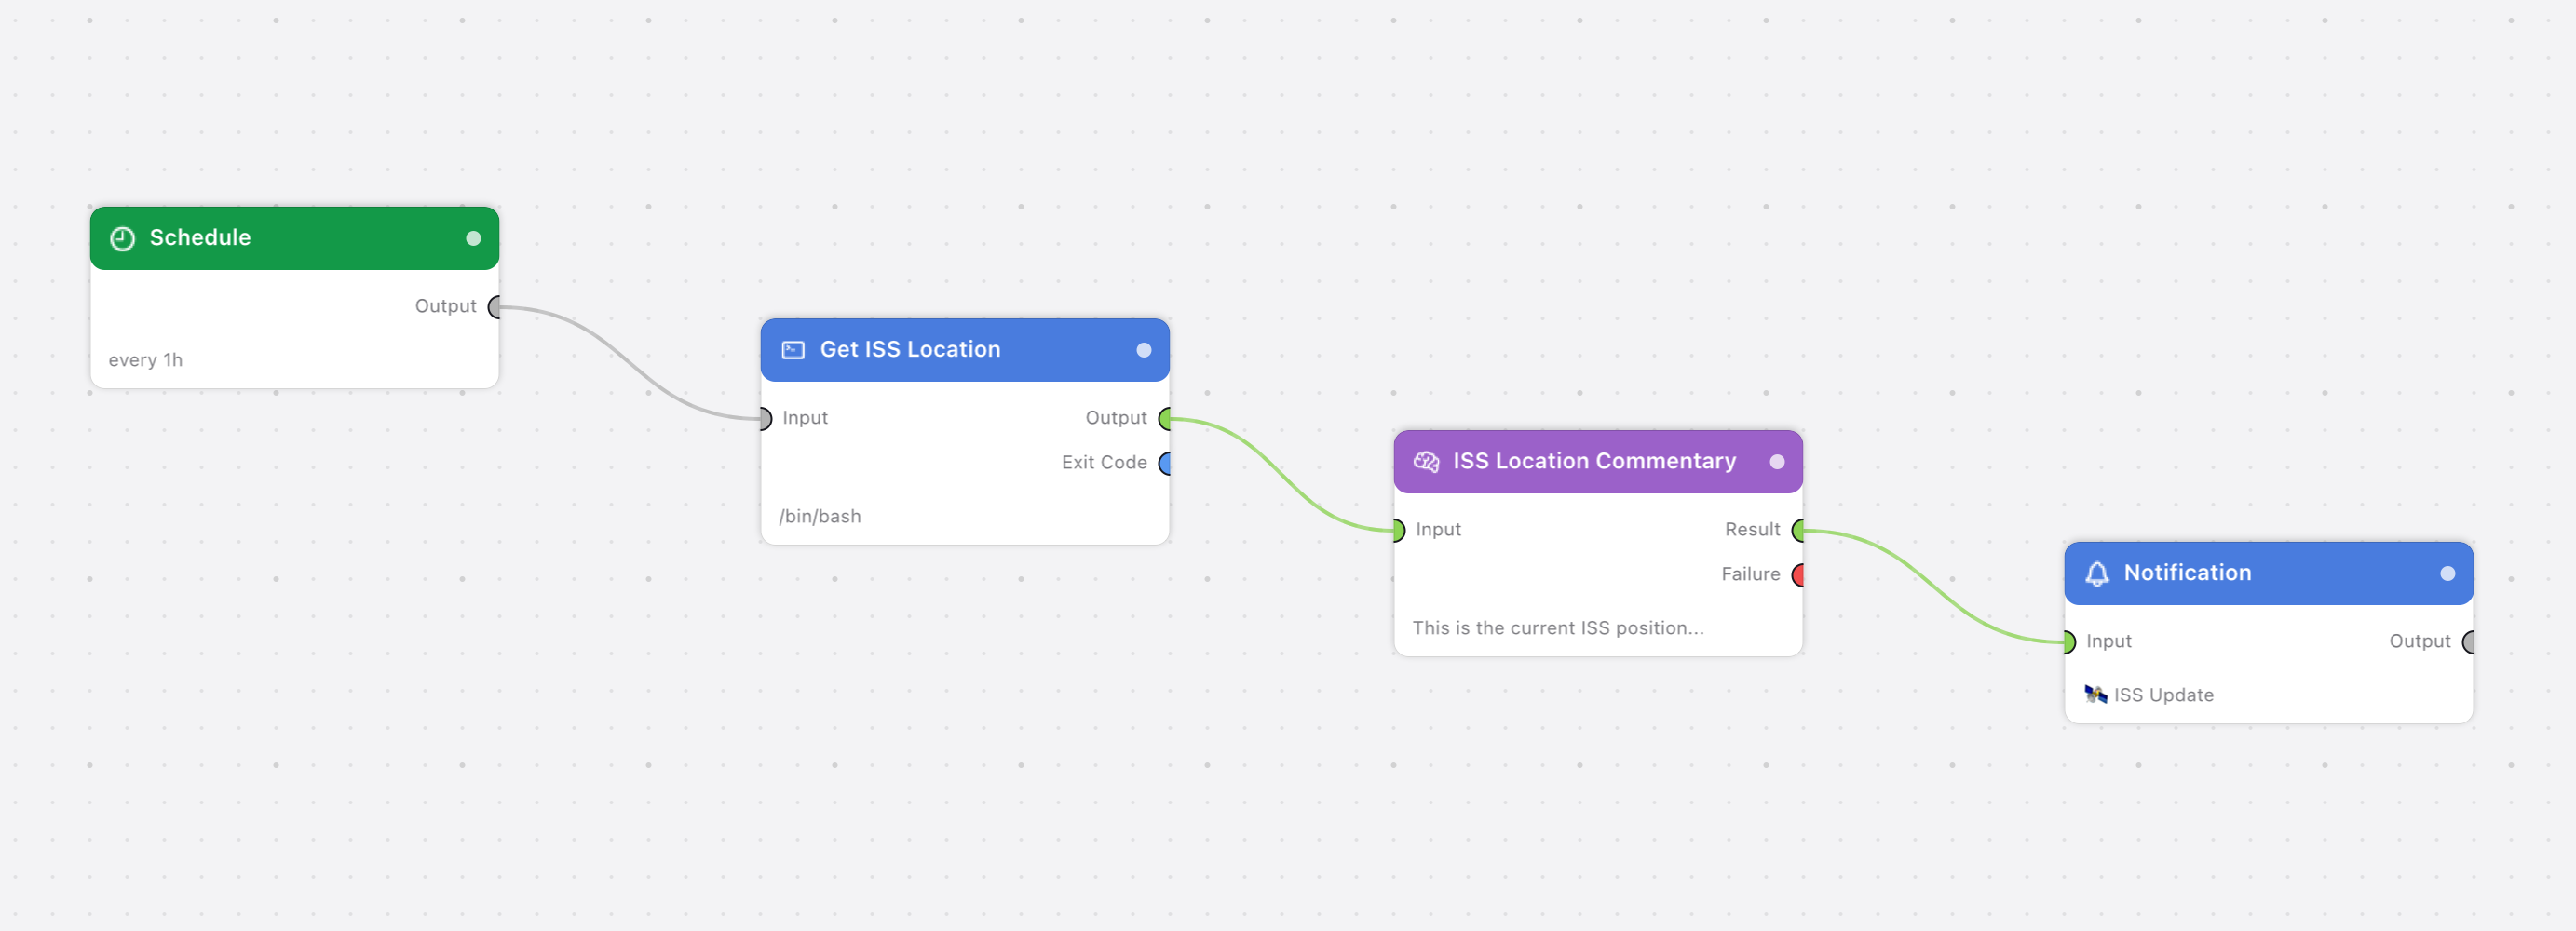Click the "every 1h" schedule text
This screenshot has width=2576, height=931.
coord(145,360)
